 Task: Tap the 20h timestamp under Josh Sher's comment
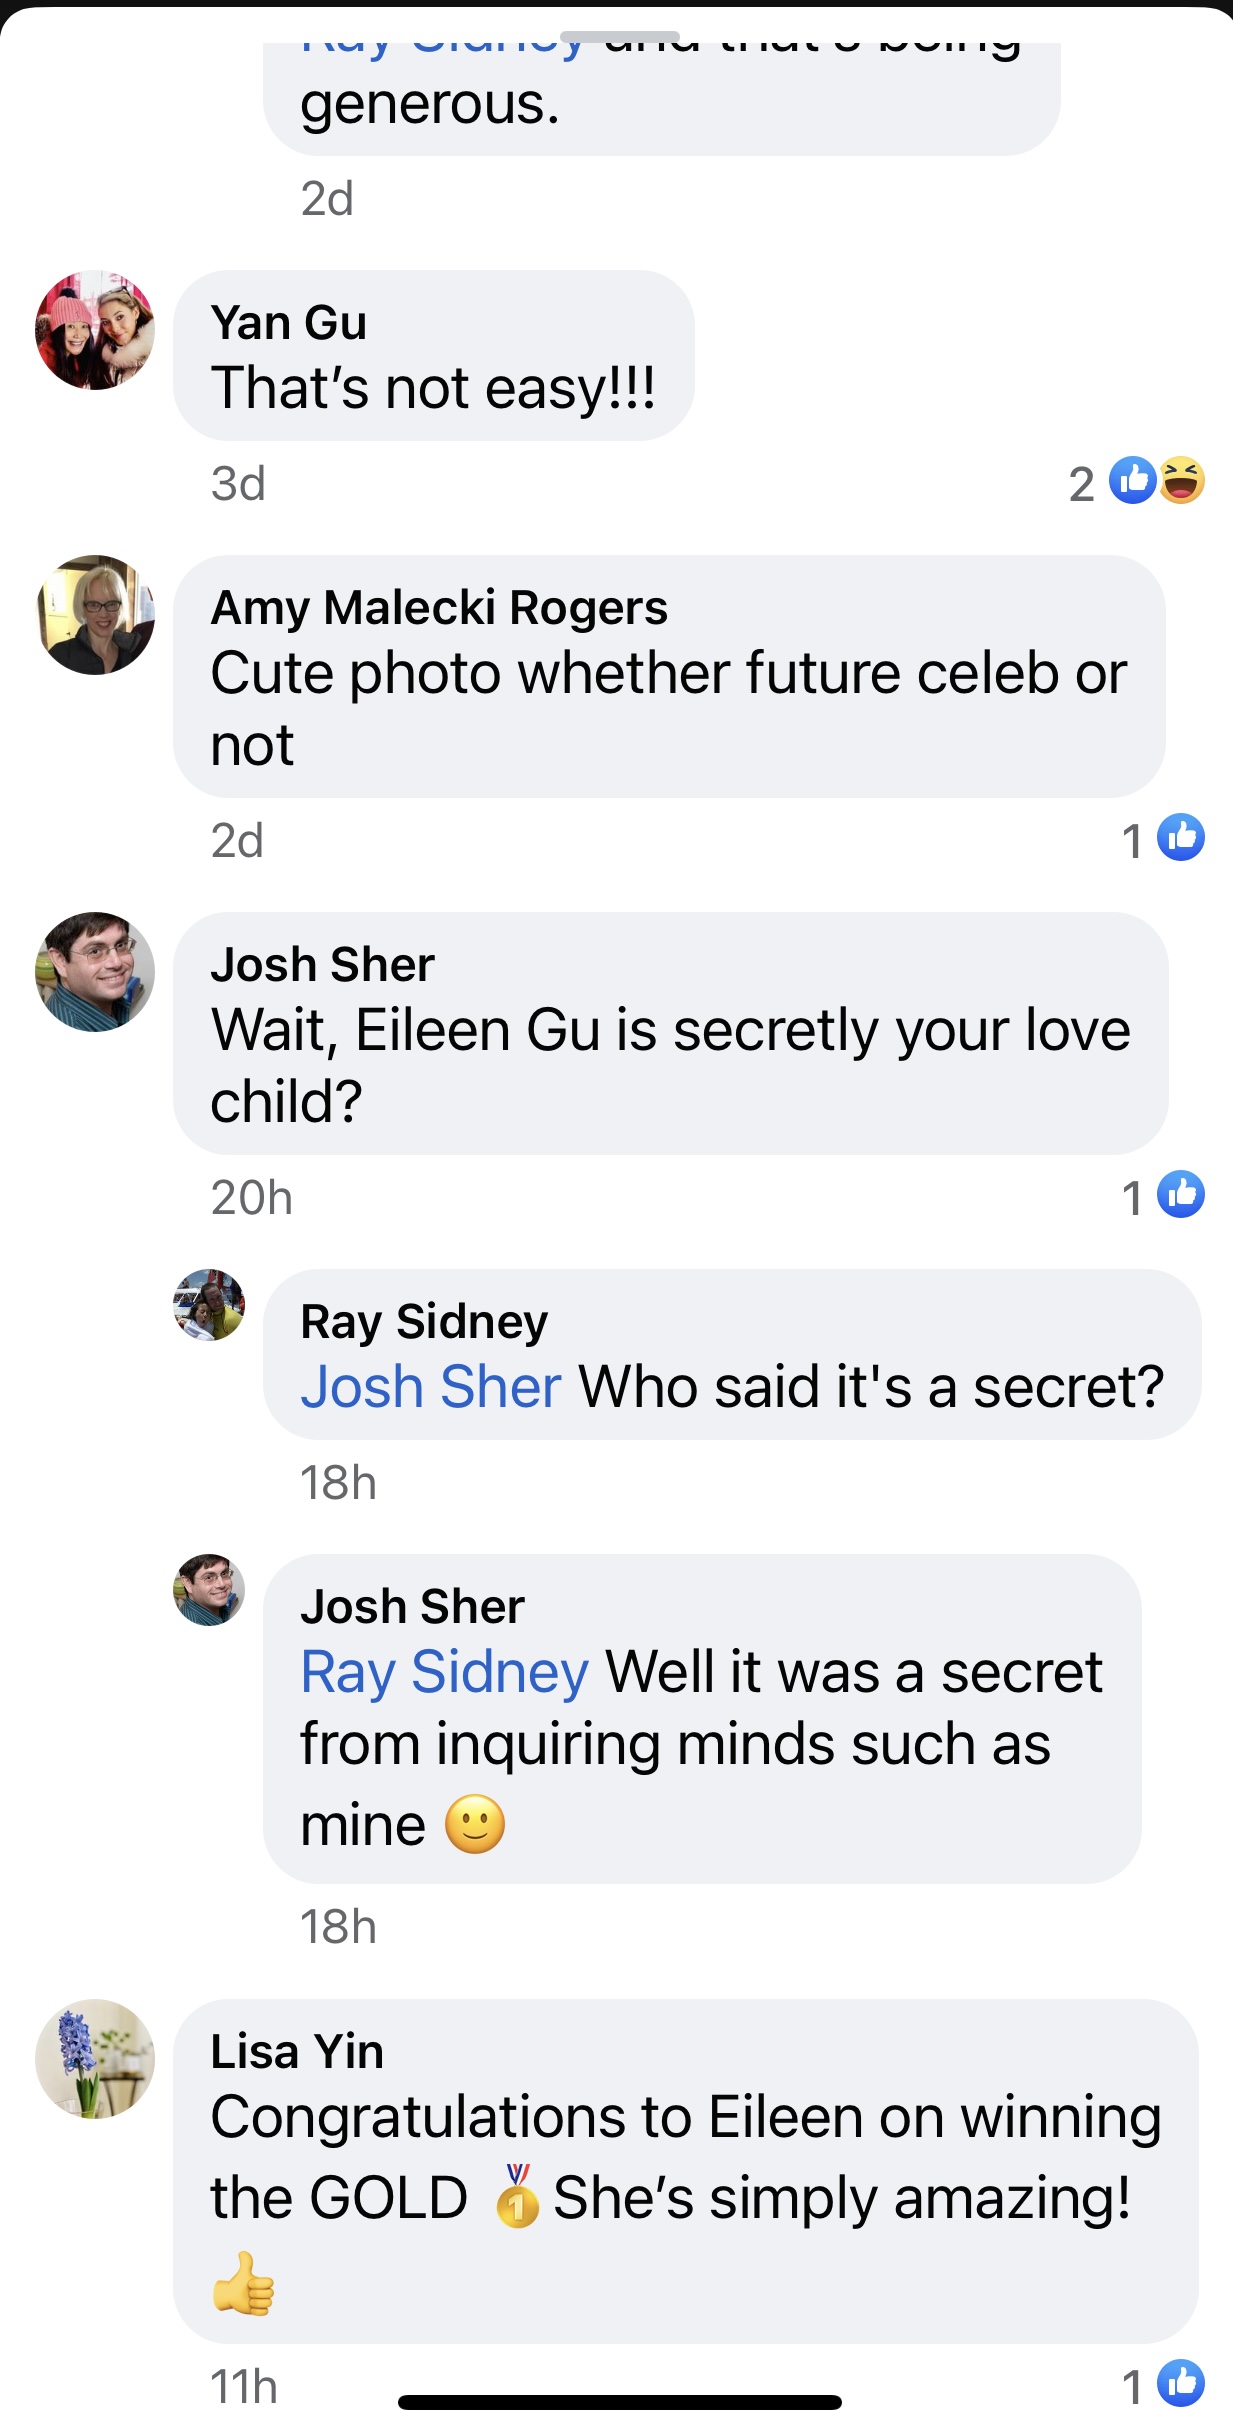(251, 1198)
